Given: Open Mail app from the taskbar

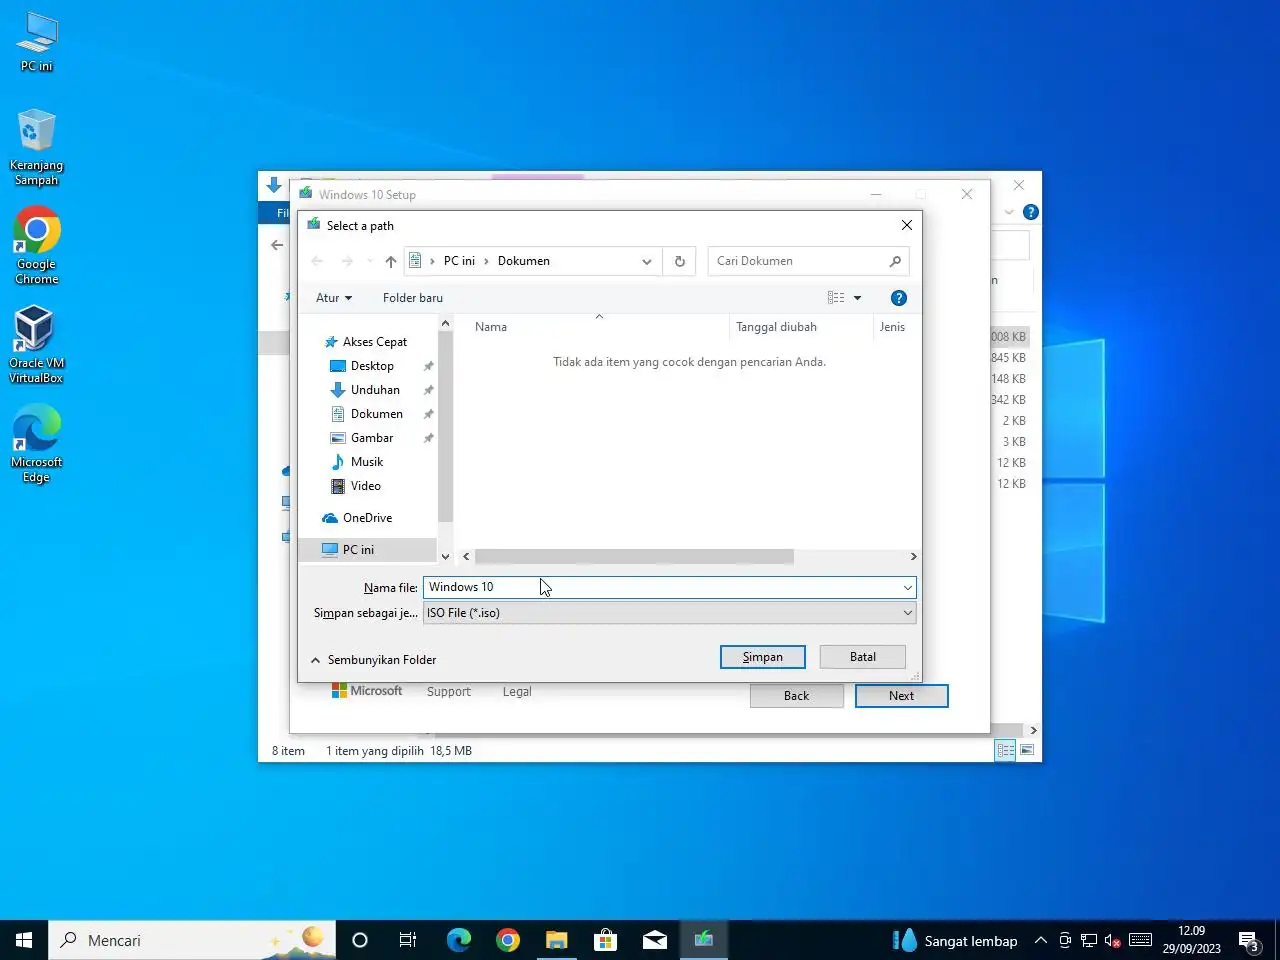Looking at the screenshot, I should click(x=655, y=940).
